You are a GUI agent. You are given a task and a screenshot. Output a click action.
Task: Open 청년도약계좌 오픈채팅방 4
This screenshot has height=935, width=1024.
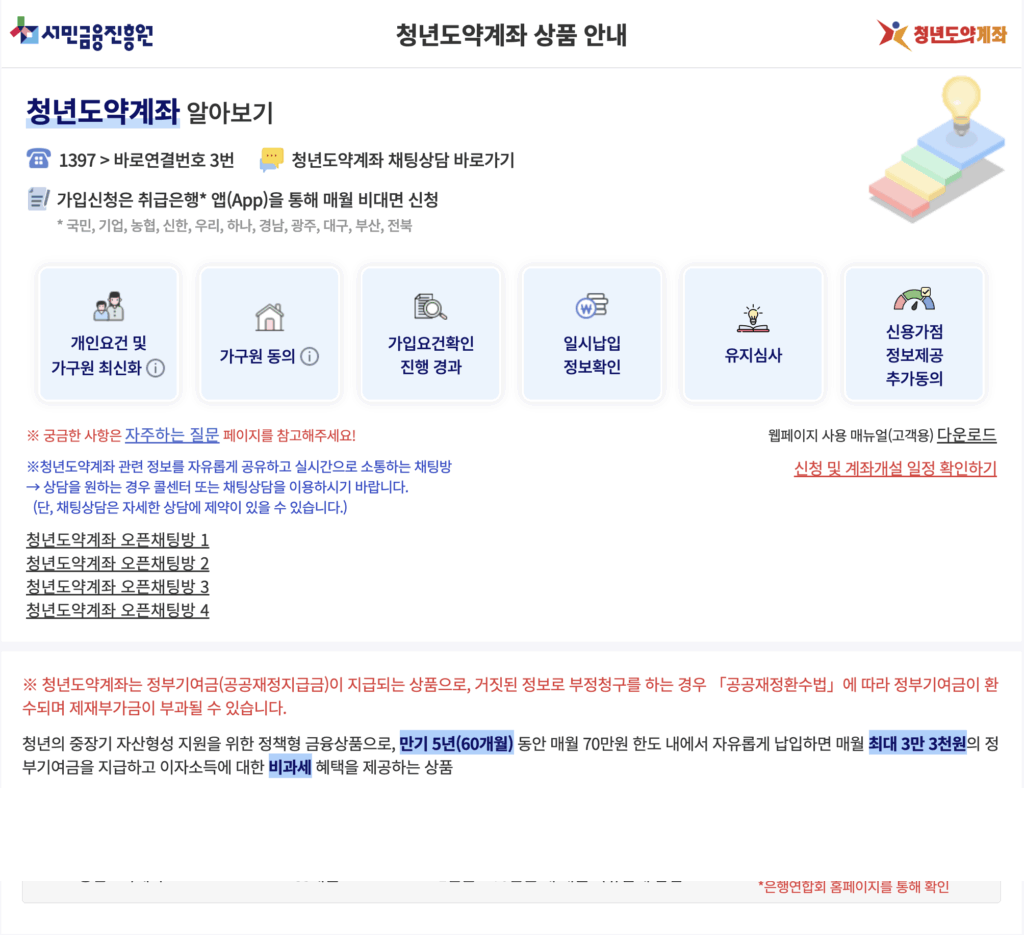coord(117,611)
